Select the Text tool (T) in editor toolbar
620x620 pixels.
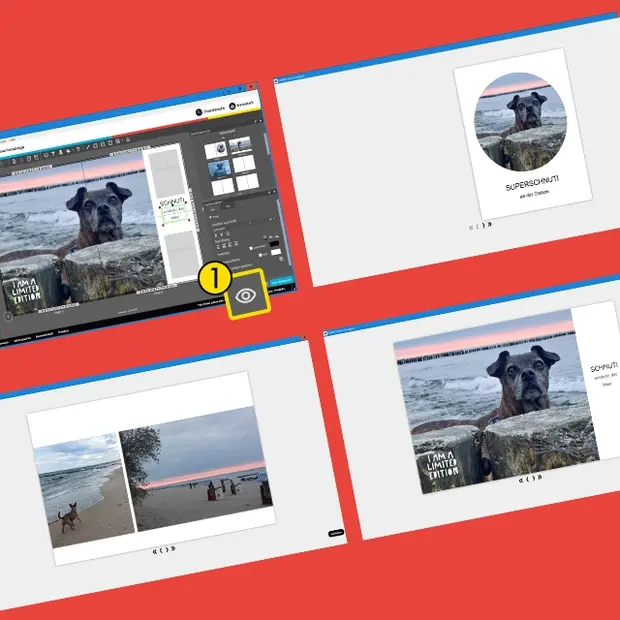tap(53, 154)
